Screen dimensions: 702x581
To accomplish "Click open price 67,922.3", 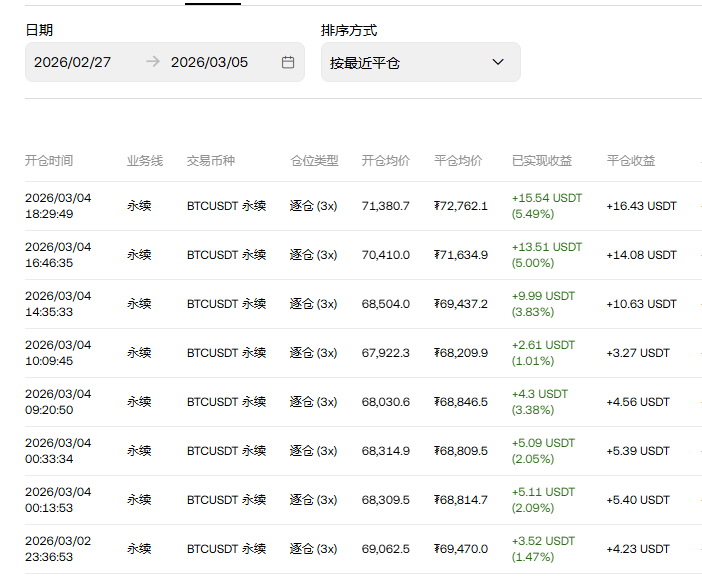I will pos(385,353).
